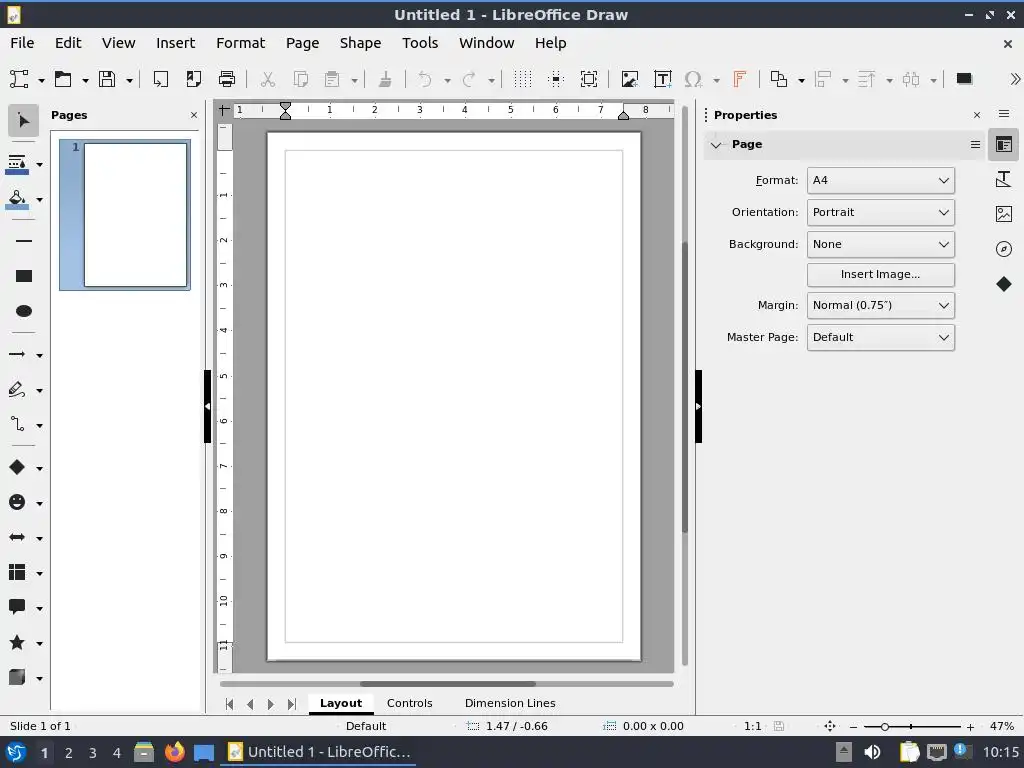
Task: Click Zoom and Pan icon
Action: [x=589, y=79]
